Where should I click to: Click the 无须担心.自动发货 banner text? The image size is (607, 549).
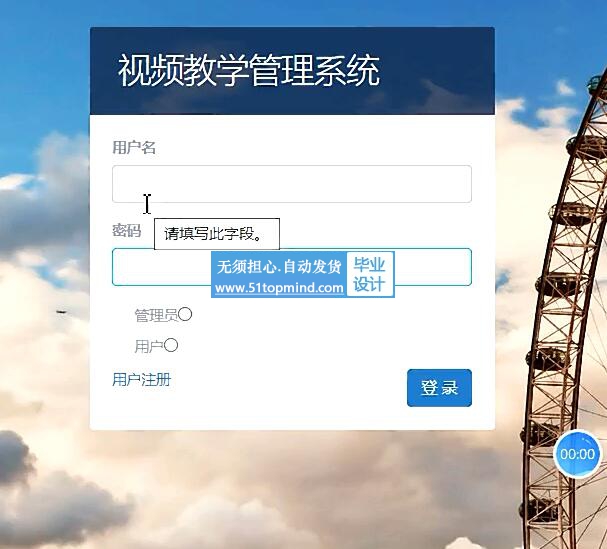(279, 267)
